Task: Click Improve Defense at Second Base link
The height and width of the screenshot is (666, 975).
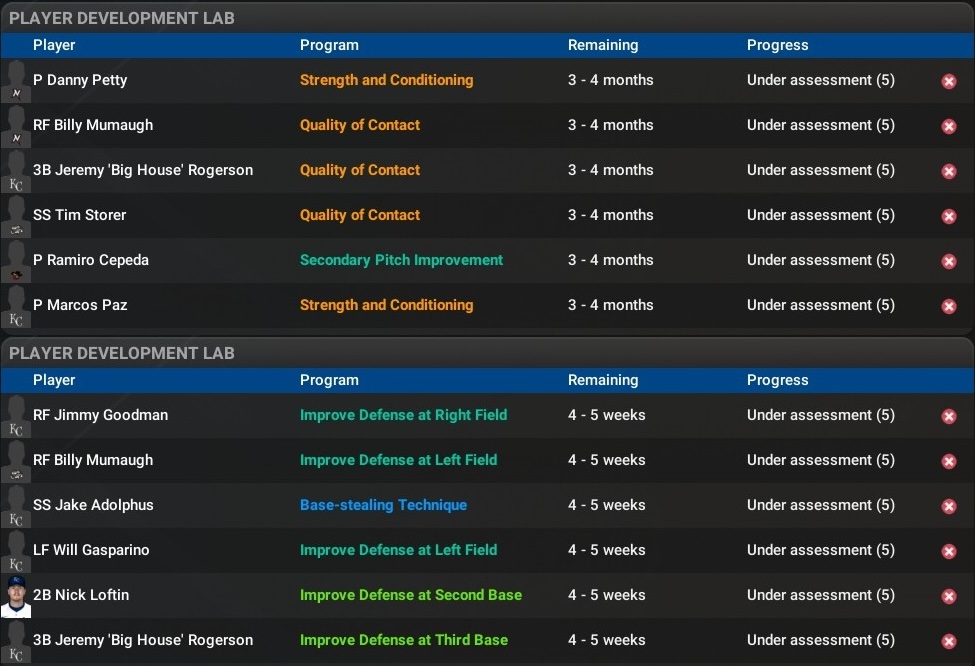Action: point(410,595)
